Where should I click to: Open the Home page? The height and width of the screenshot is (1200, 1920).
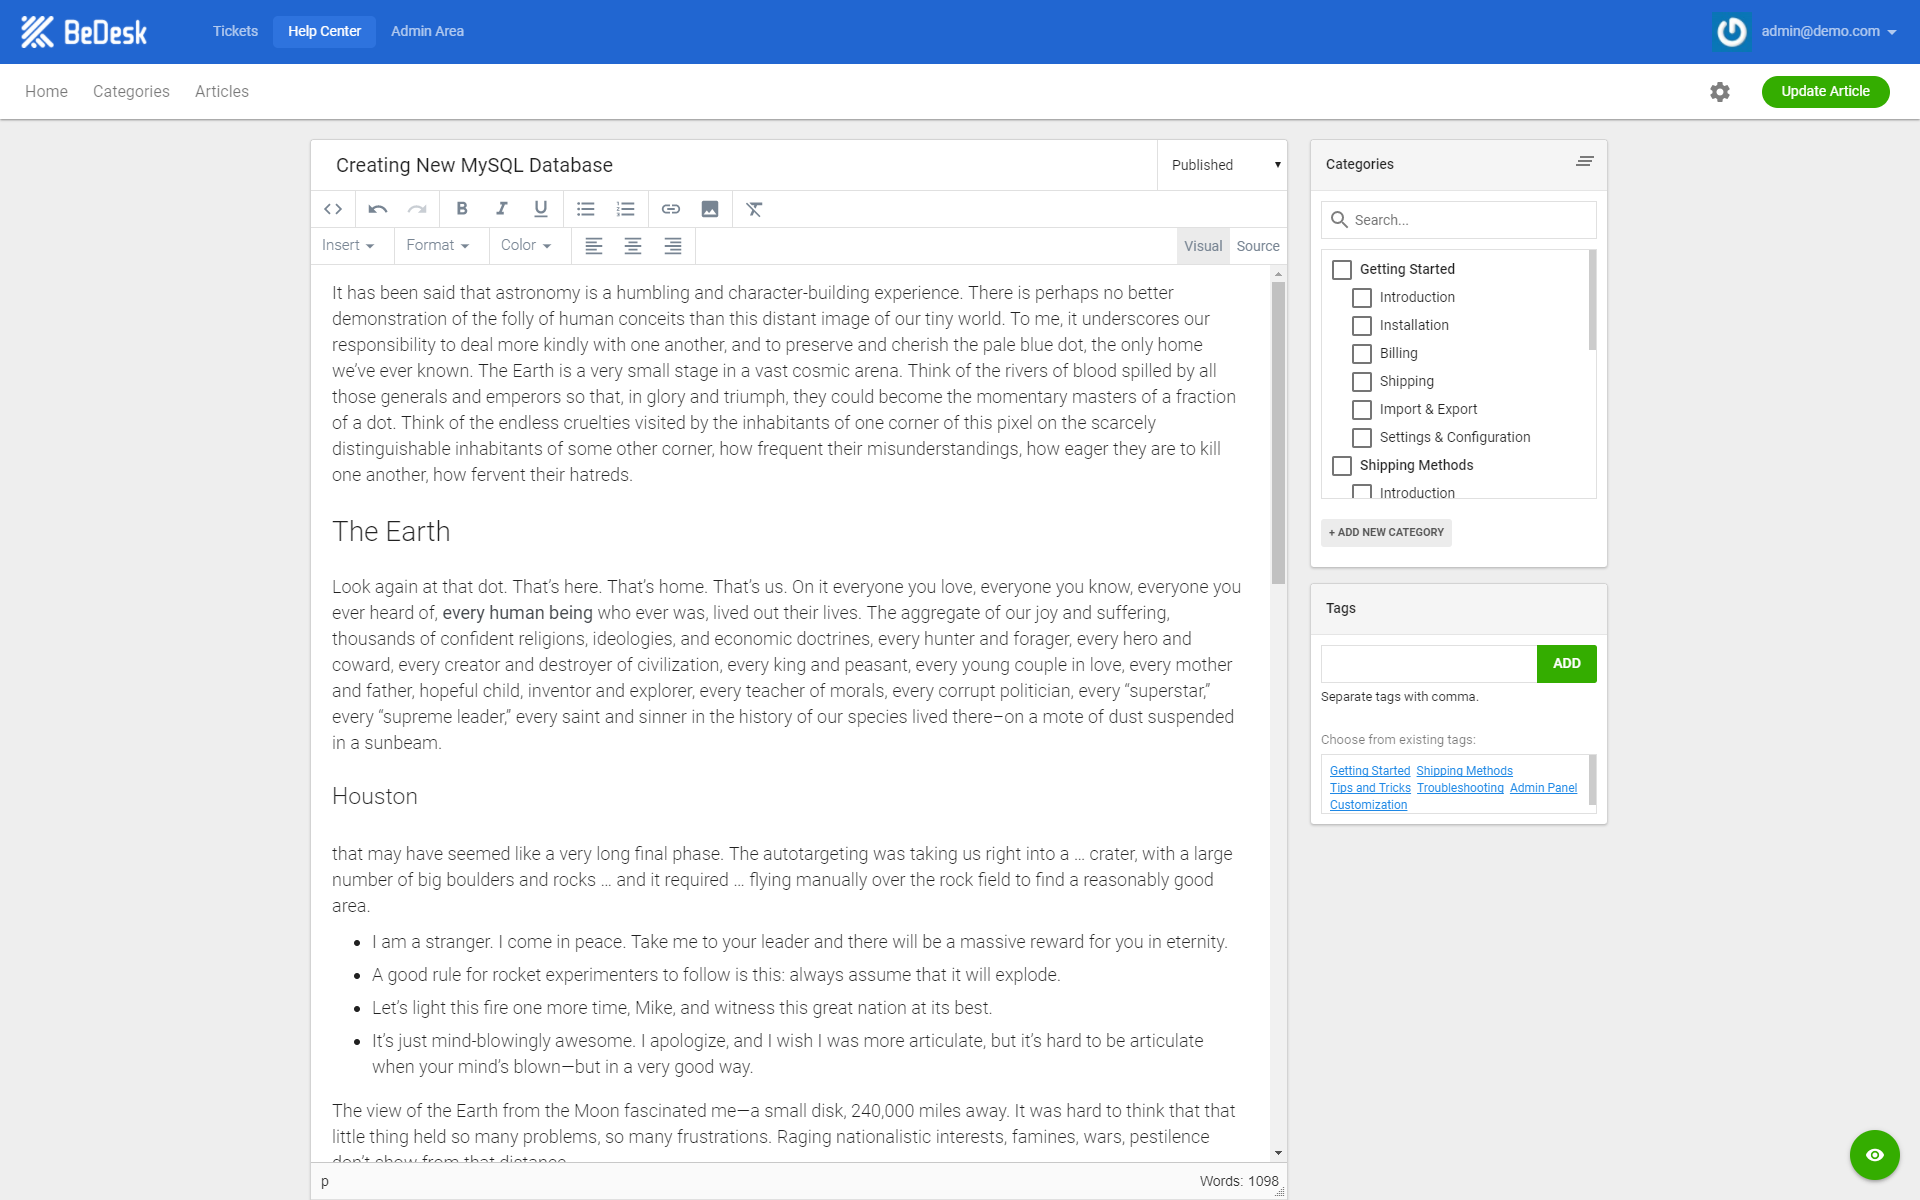[x=46, y=92]
